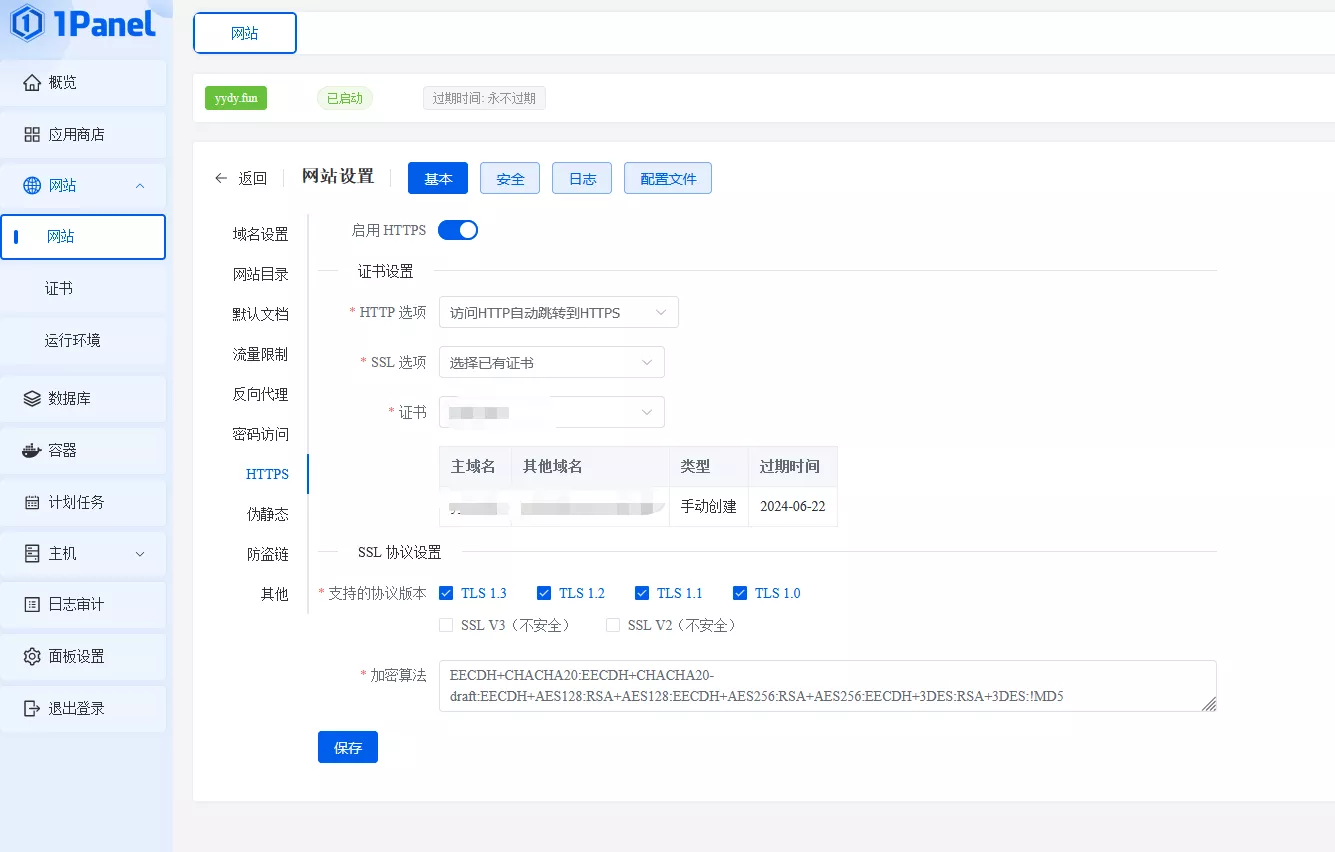Open the 应用商店 sidebar item
The width and height of the screenshot is (1335, 852).
(83, 134)
